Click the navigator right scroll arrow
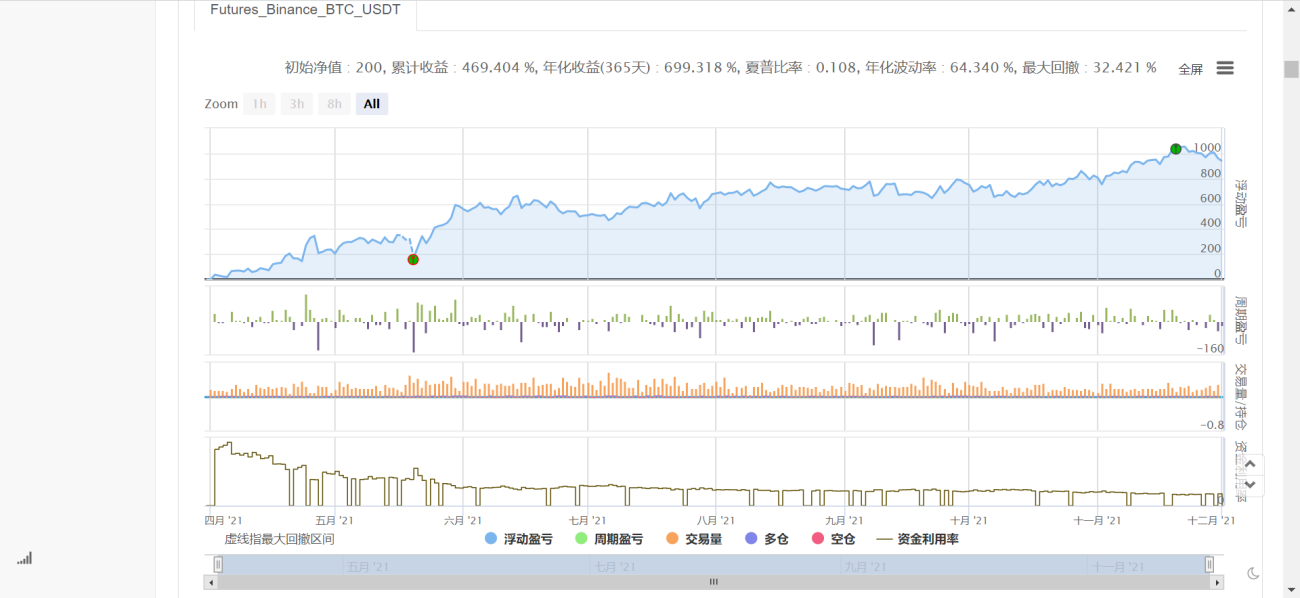 [1217, 582]
